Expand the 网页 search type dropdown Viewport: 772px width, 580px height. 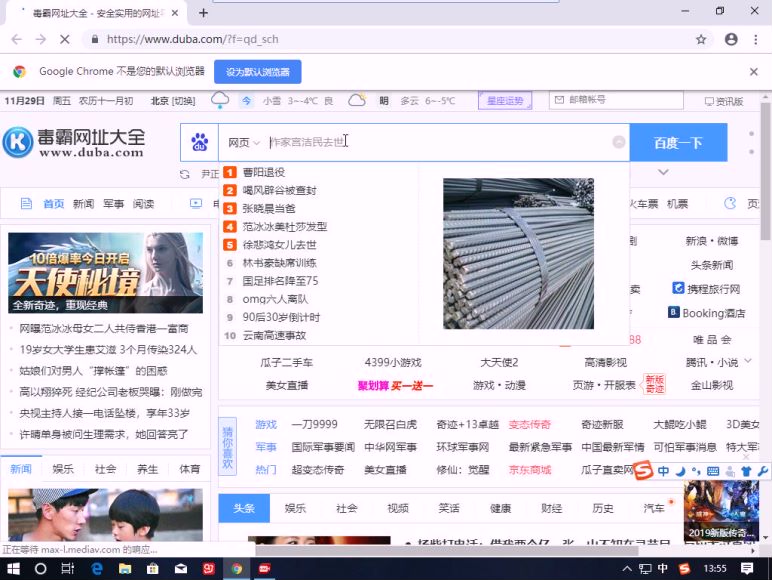click(243, 143)
